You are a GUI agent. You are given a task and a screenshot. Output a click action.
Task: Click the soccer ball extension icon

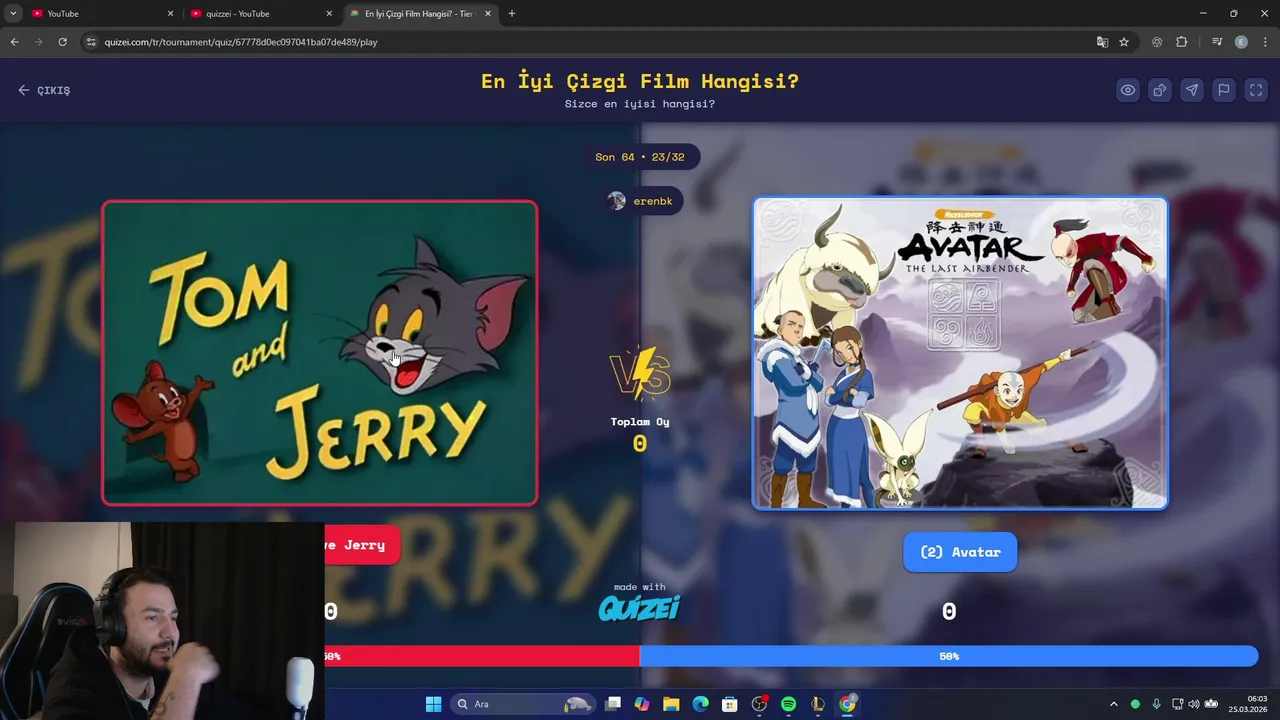point(1157,42)
